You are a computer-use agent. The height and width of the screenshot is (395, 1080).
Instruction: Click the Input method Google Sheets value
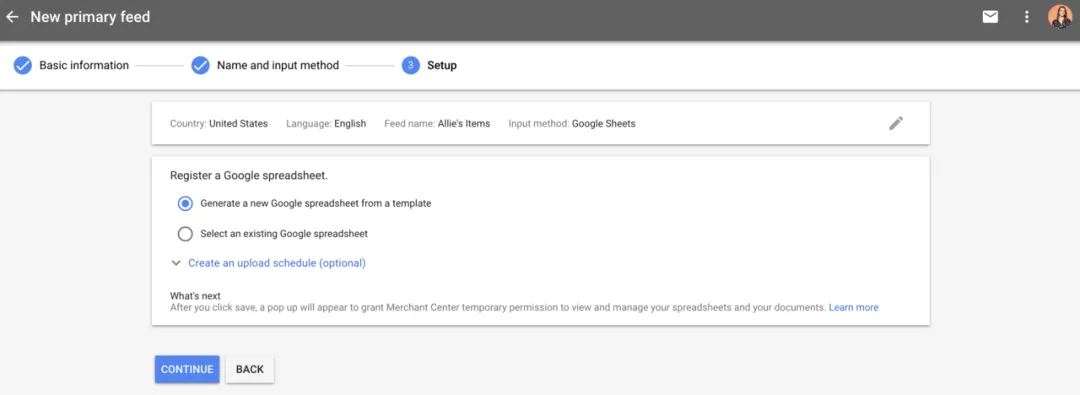pyautogui.click(x=603, y=124)
